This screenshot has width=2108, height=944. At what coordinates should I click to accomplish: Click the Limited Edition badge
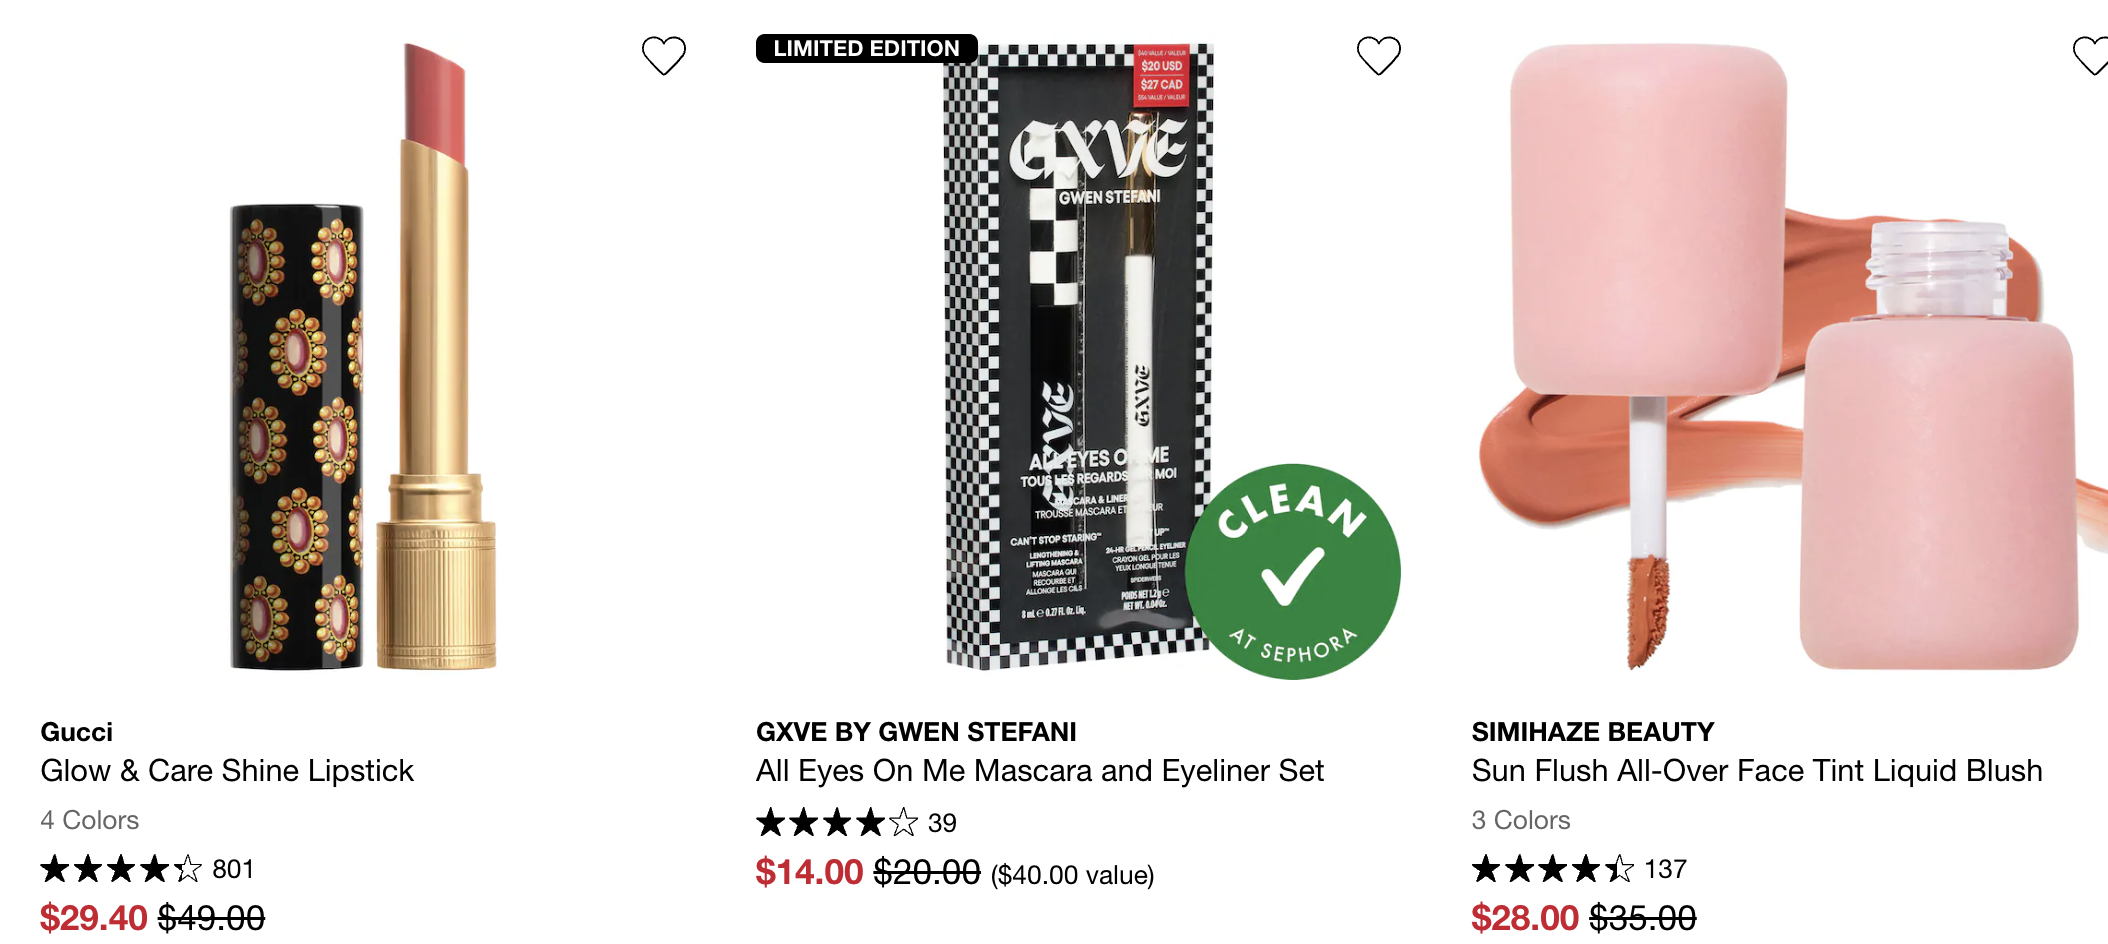tap(866, 48)
